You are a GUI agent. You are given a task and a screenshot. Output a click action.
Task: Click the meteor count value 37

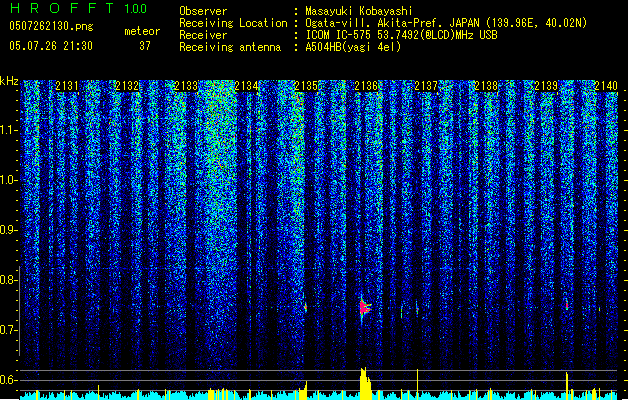pyautogui.click(x=145, y=46)
